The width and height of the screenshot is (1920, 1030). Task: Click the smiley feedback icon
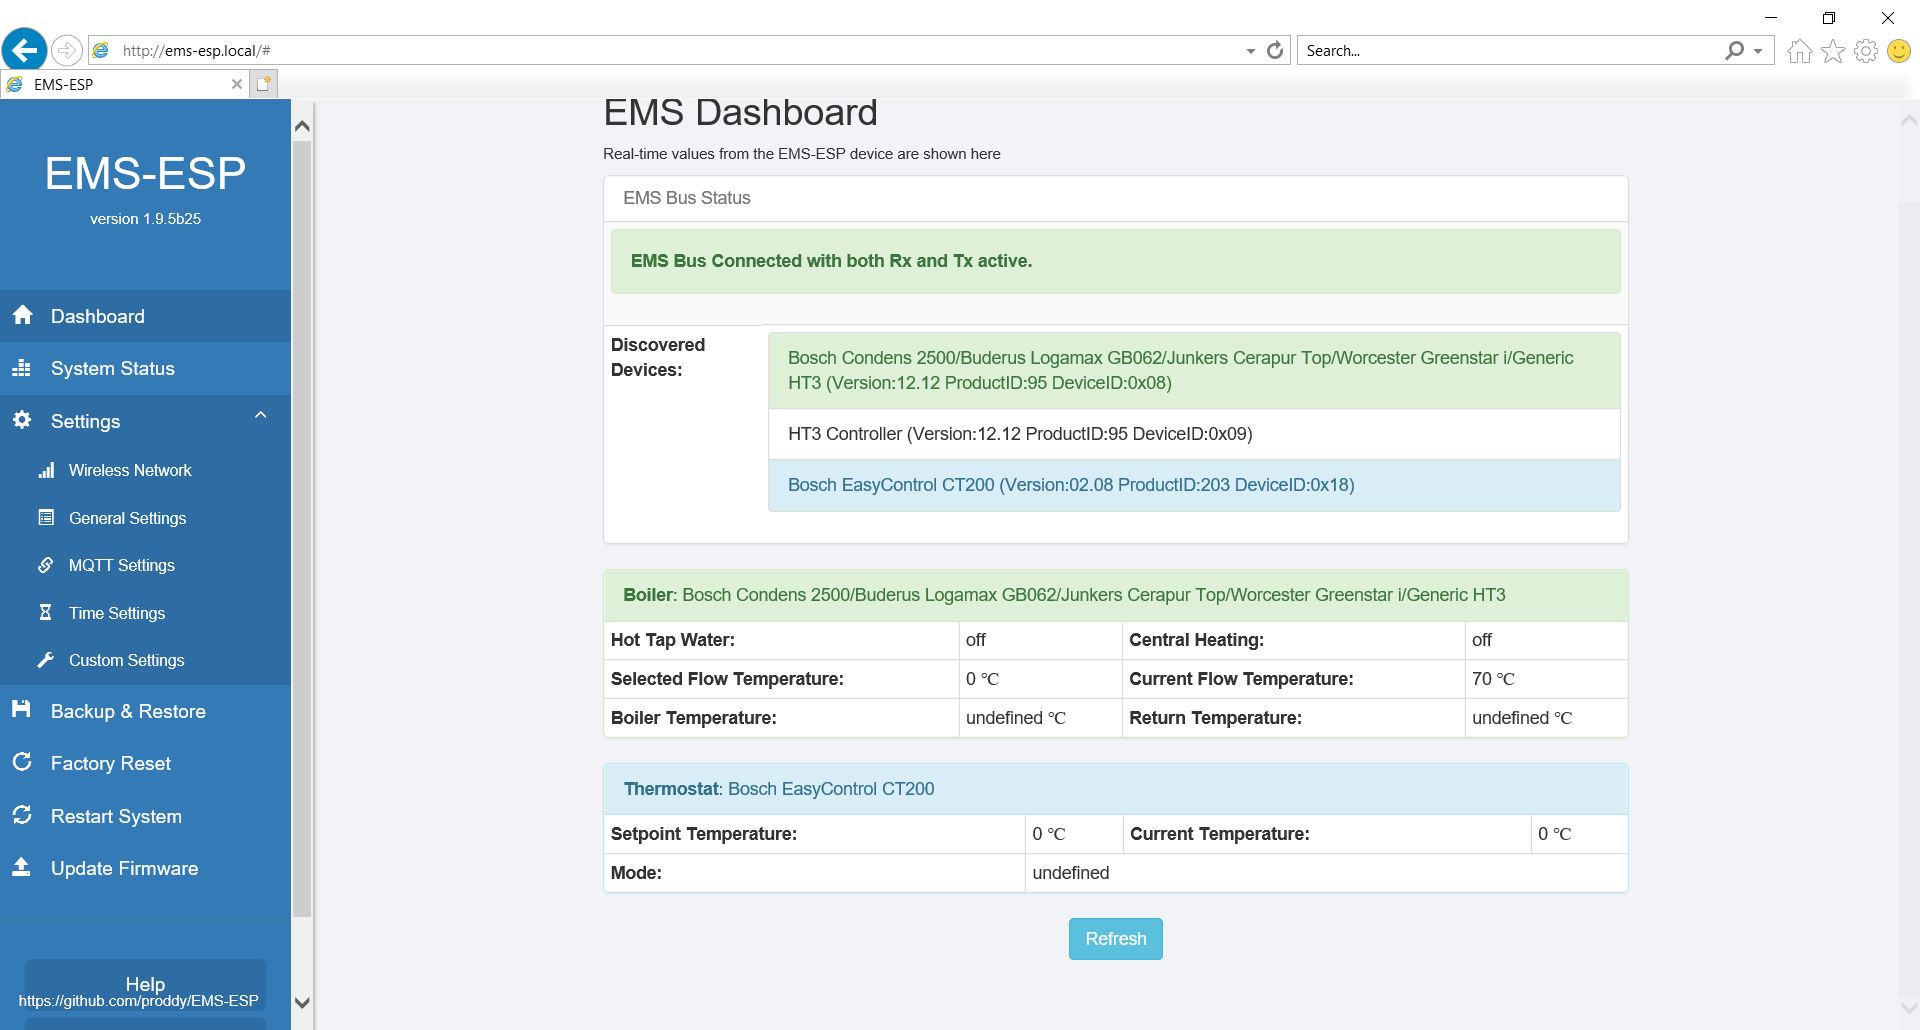click(x=1899, y=51)
